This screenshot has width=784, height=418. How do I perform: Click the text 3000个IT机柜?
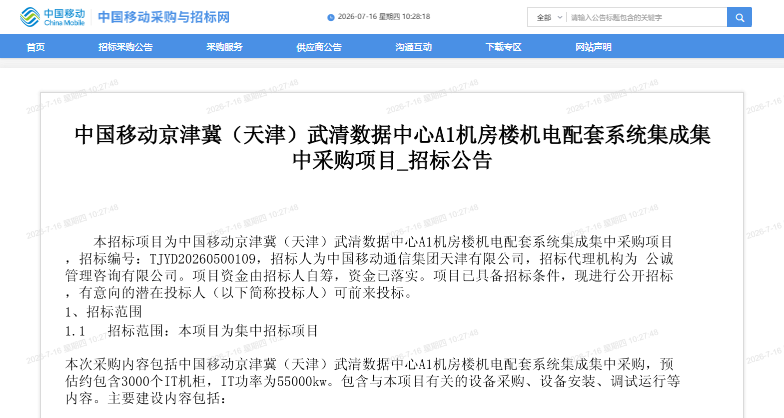(163, 382)
